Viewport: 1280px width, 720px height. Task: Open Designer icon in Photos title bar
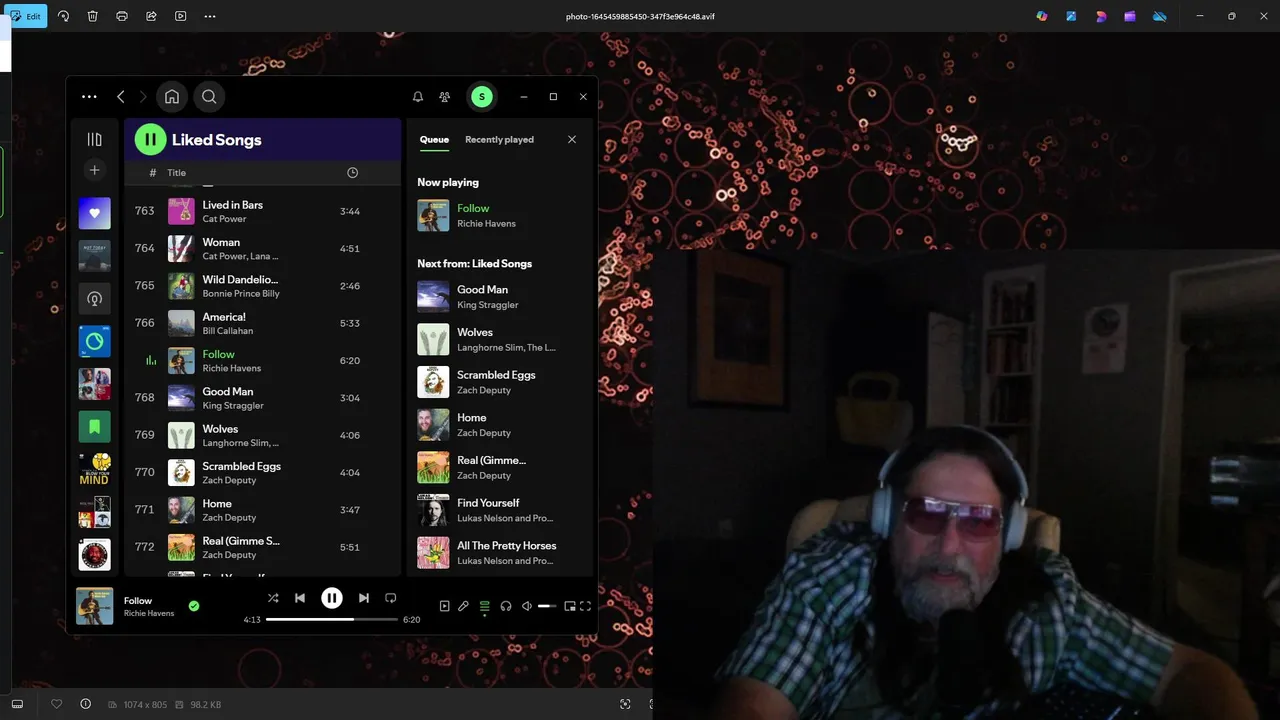(x=1071, y=16)
